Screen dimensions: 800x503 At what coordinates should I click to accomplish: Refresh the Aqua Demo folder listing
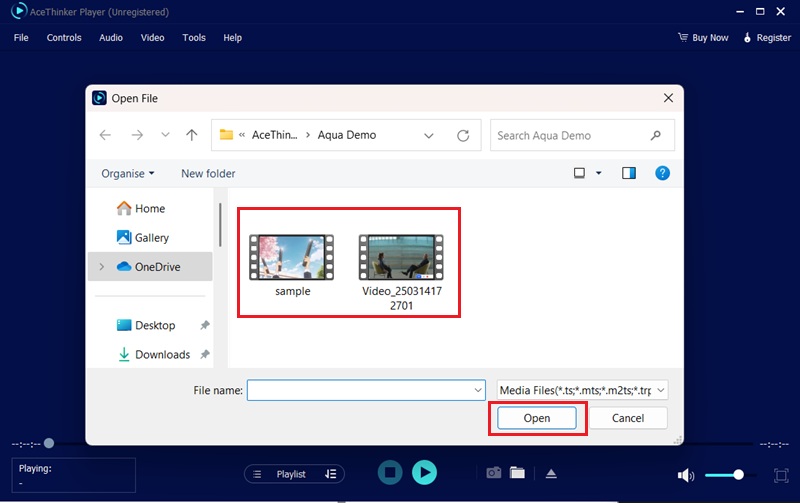coord(463,135)
